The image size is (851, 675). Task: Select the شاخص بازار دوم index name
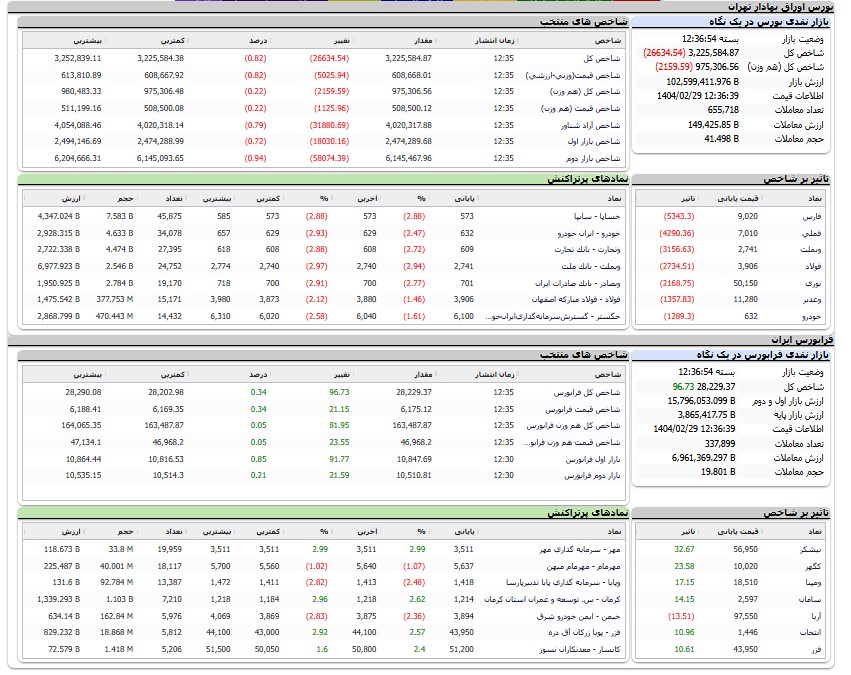(x=593, y=158)
